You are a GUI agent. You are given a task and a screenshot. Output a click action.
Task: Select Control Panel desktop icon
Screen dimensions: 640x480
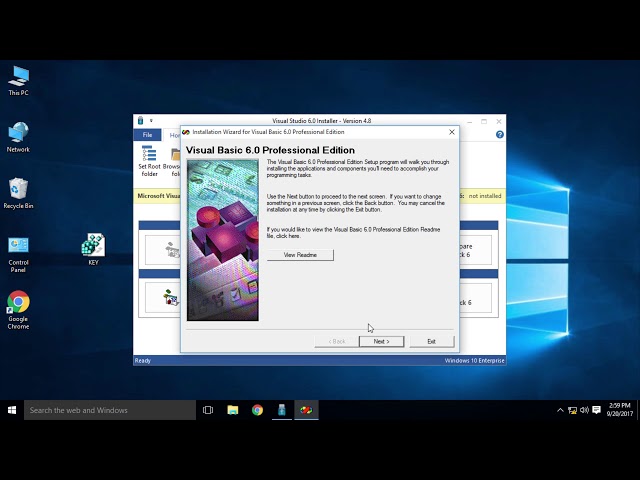[18, 255]
